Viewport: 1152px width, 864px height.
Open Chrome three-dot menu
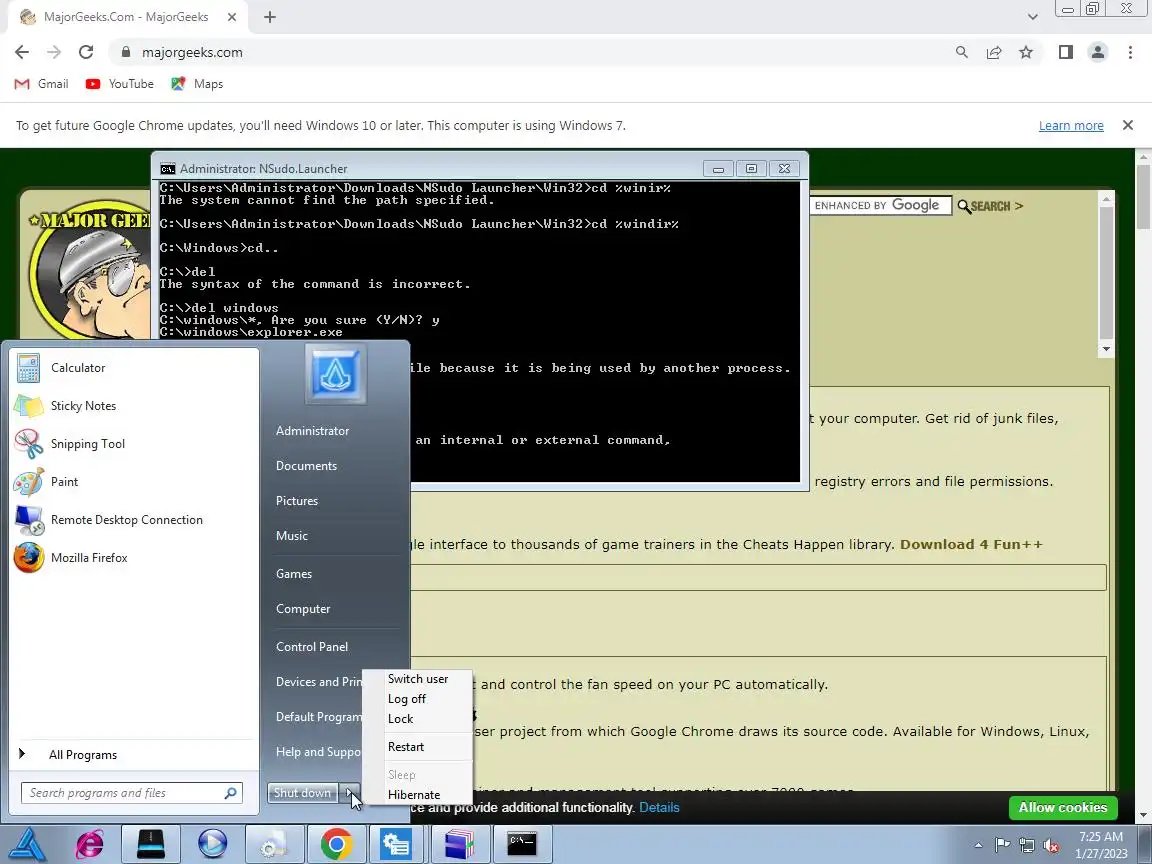click(x=1130, y=52)
